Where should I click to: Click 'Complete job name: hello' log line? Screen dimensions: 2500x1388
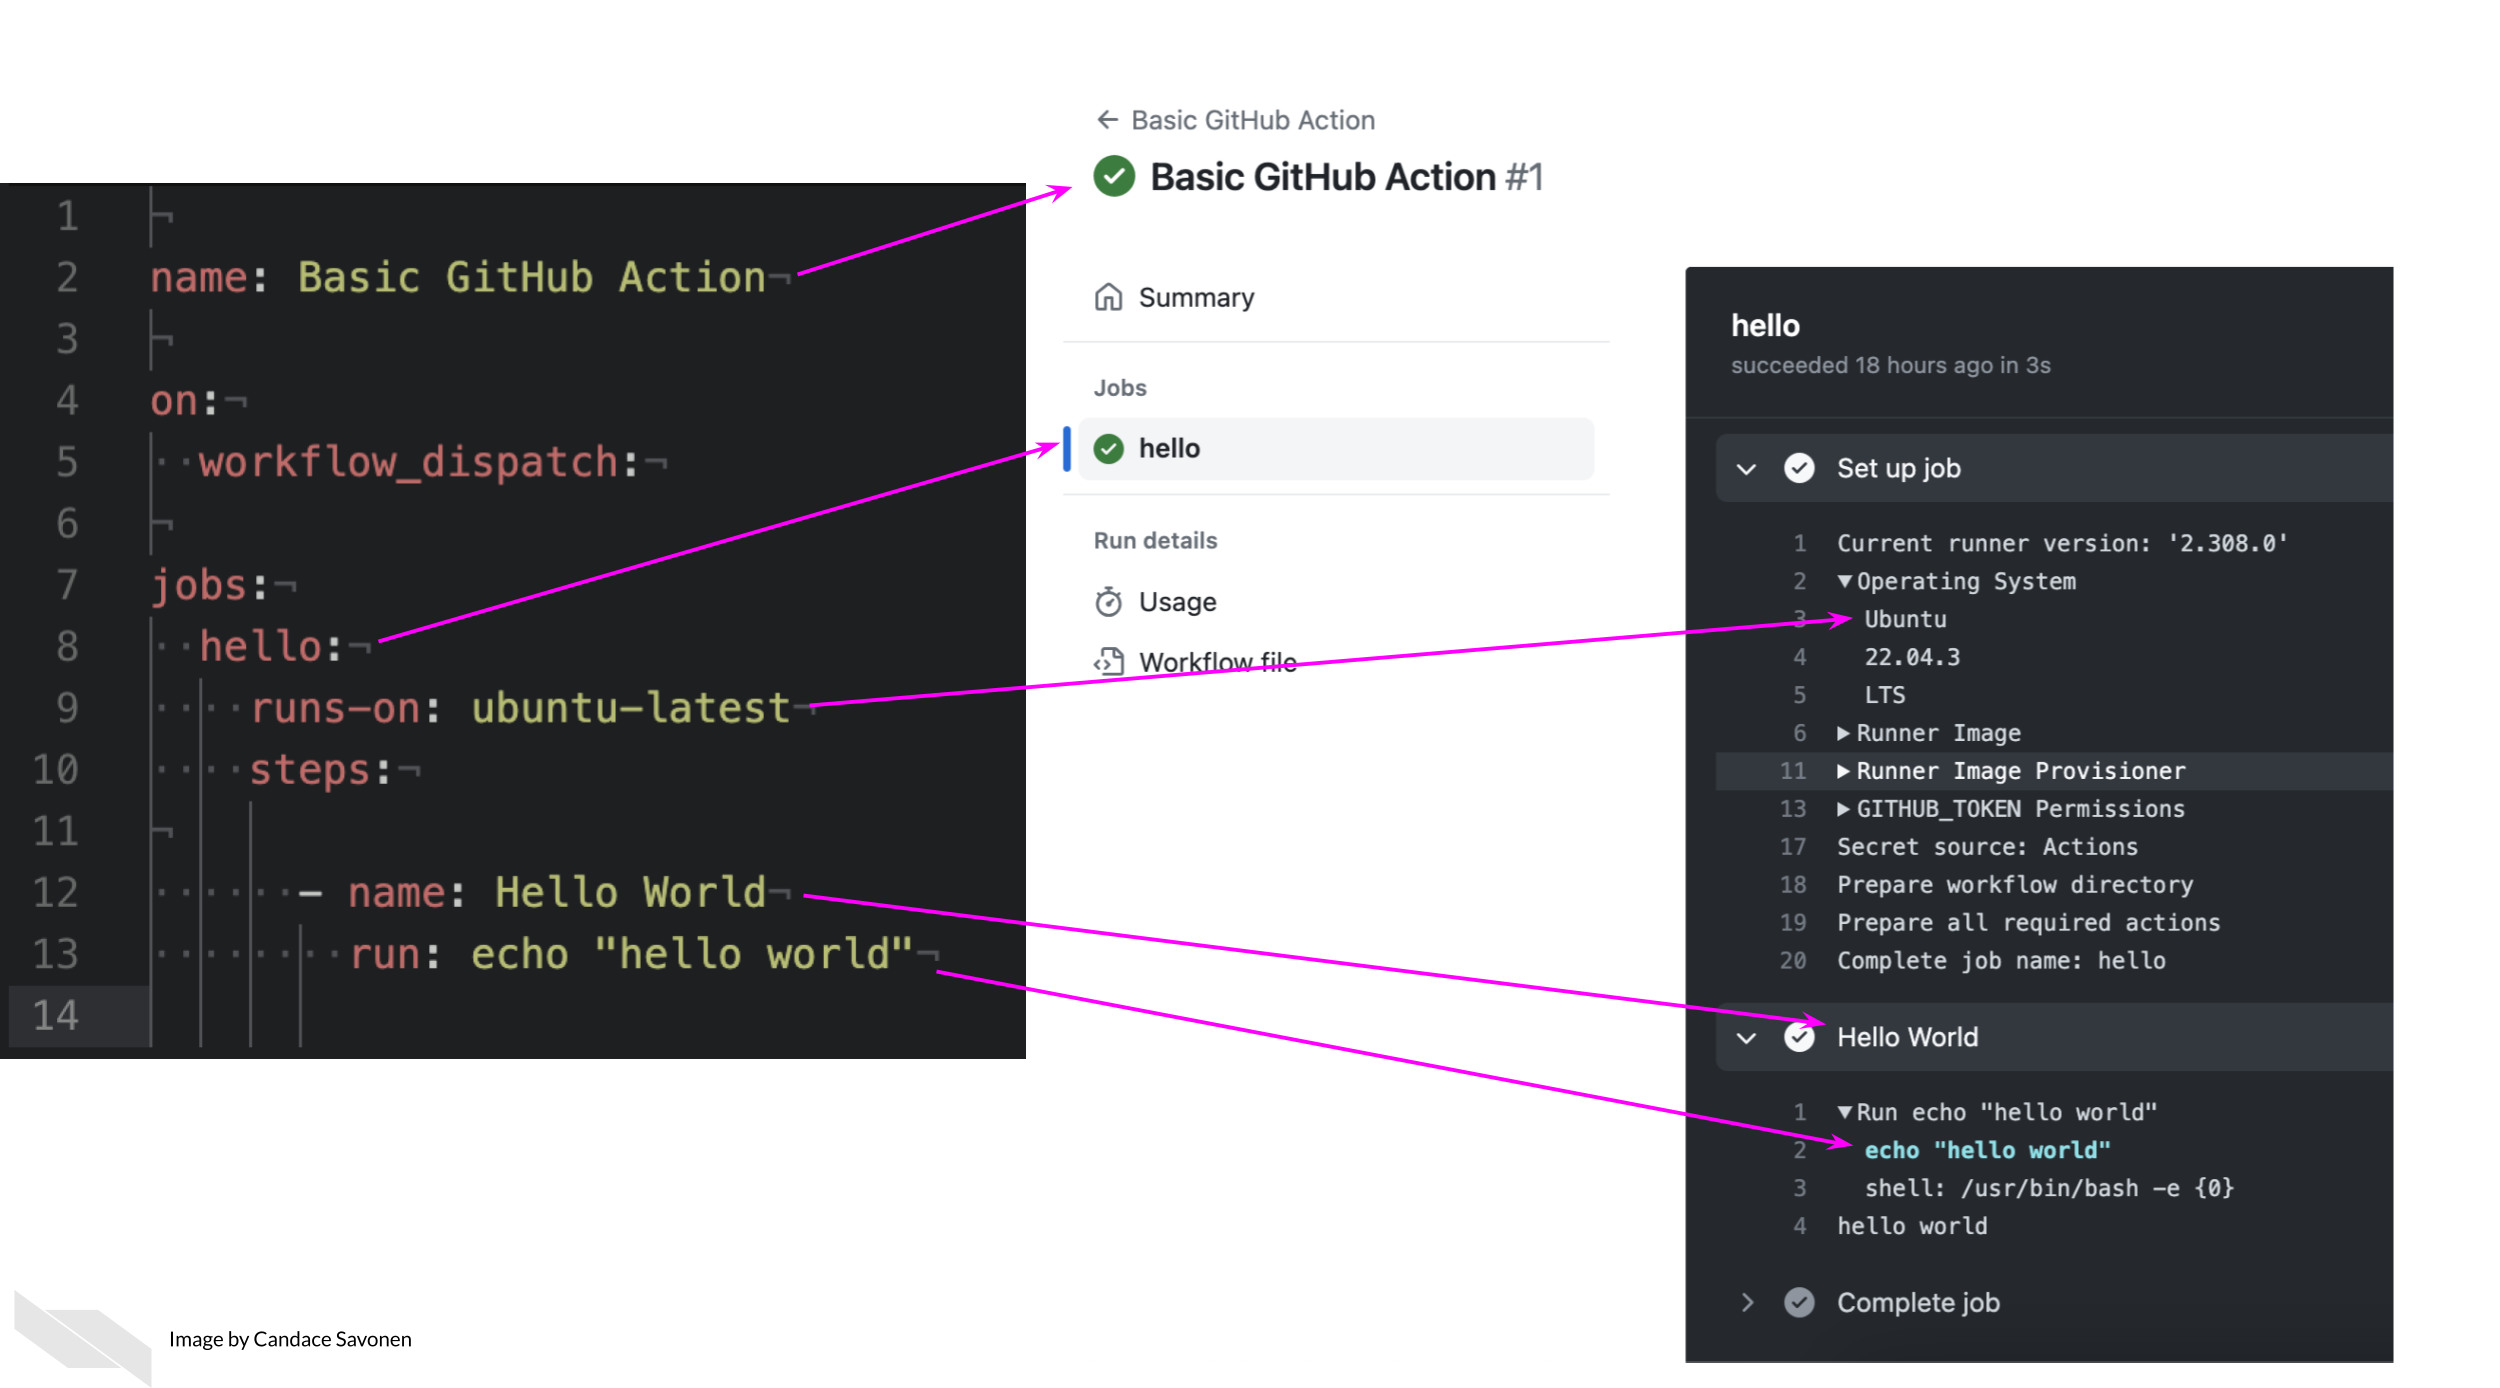pyautogui.click(x=2001, y=962)
